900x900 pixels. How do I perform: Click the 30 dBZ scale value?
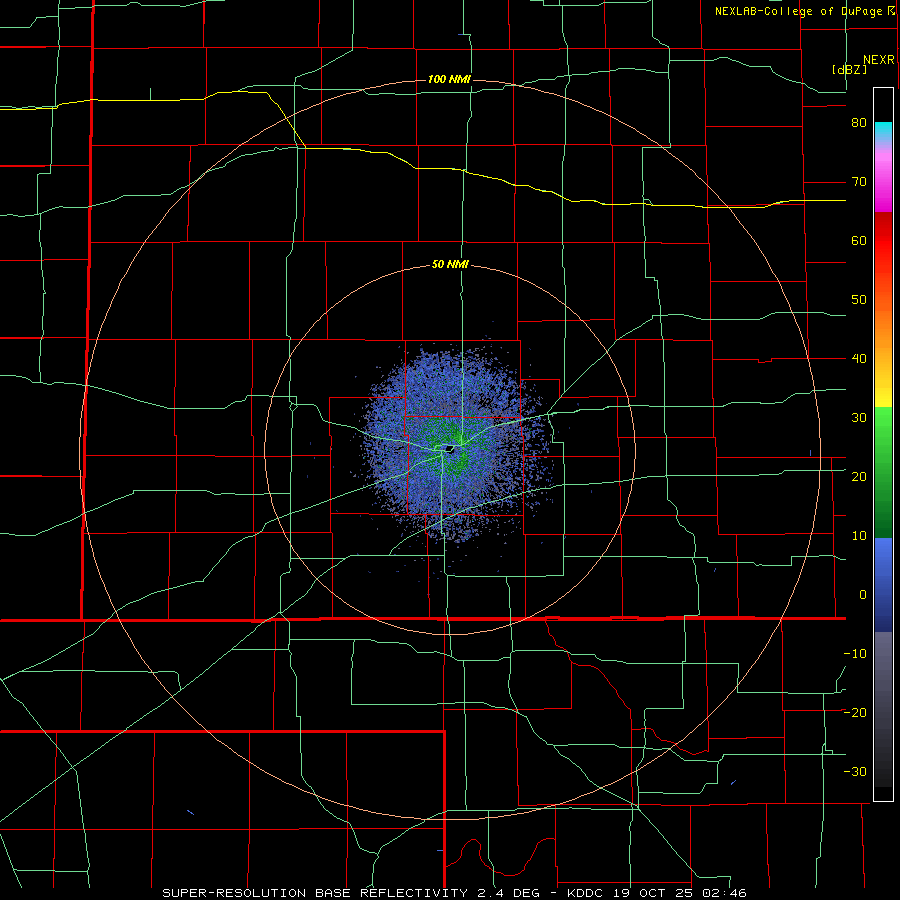[x=859, y=418]
